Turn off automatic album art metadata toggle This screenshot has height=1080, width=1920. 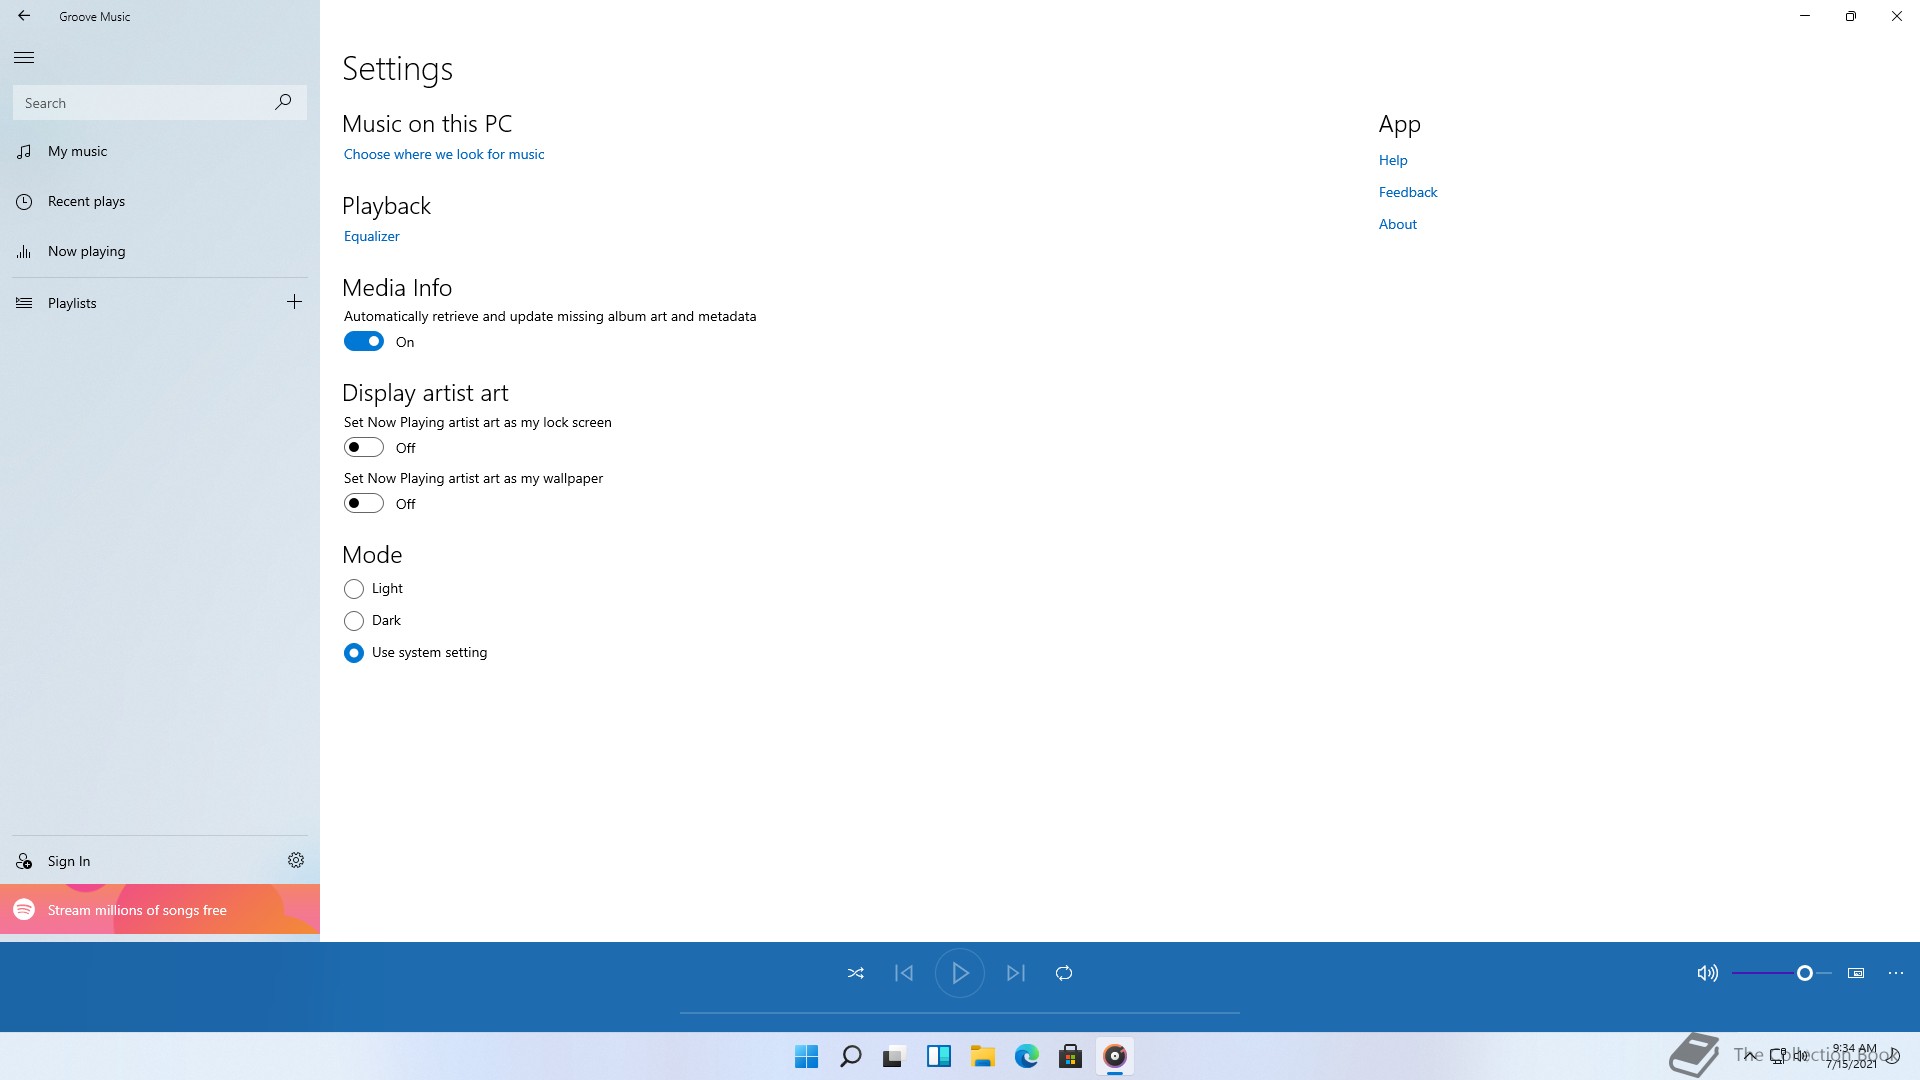tap(364, 342)
